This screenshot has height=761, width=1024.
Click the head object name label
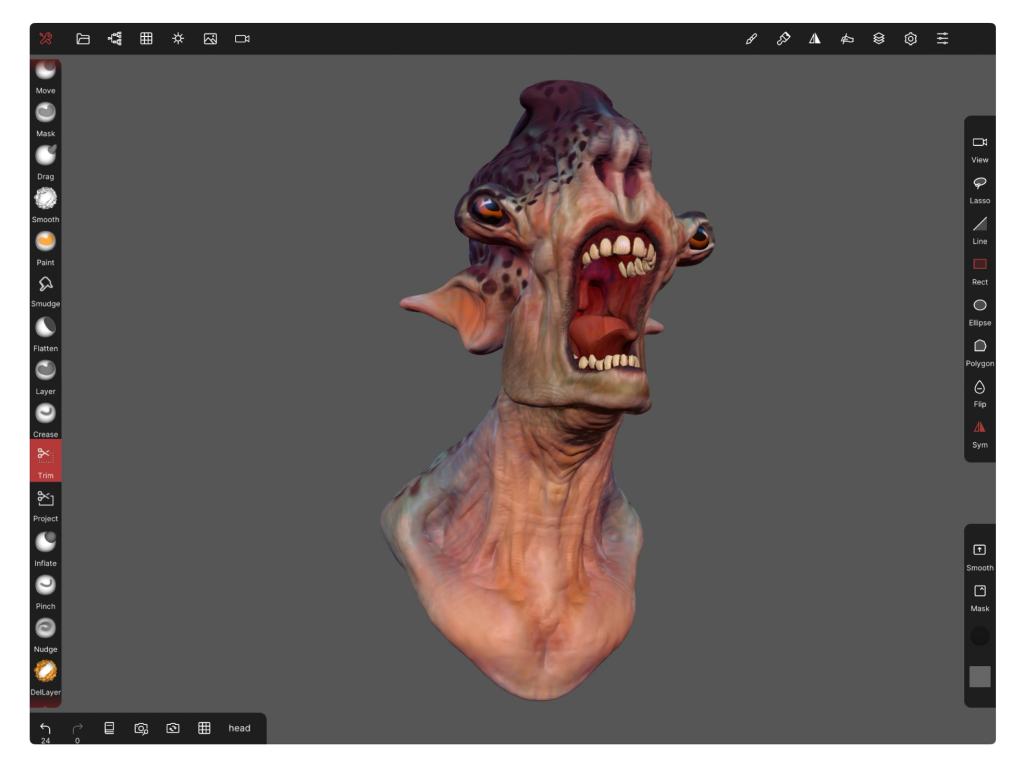(x=239, y=728)
